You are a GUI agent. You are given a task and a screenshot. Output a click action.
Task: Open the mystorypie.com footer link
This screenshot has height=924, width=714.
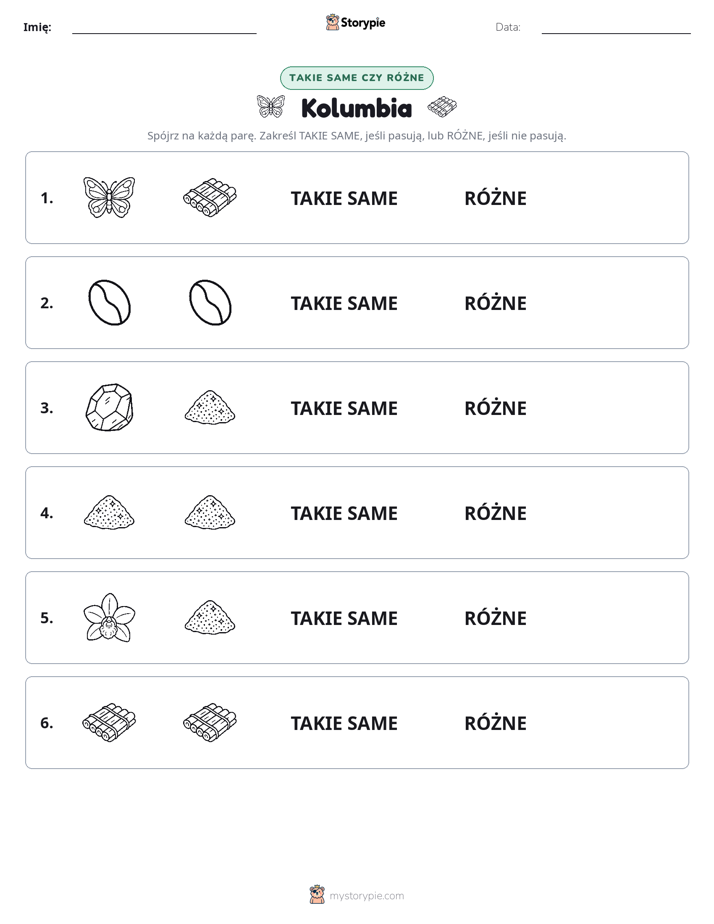(x=357, y=895)
